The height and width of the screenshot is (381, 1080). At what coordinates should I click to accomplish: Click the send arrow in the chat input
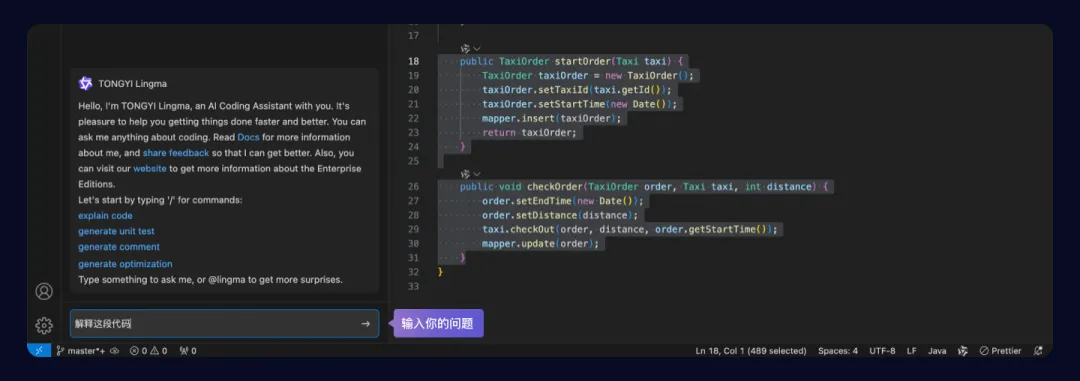pos(366,324)
